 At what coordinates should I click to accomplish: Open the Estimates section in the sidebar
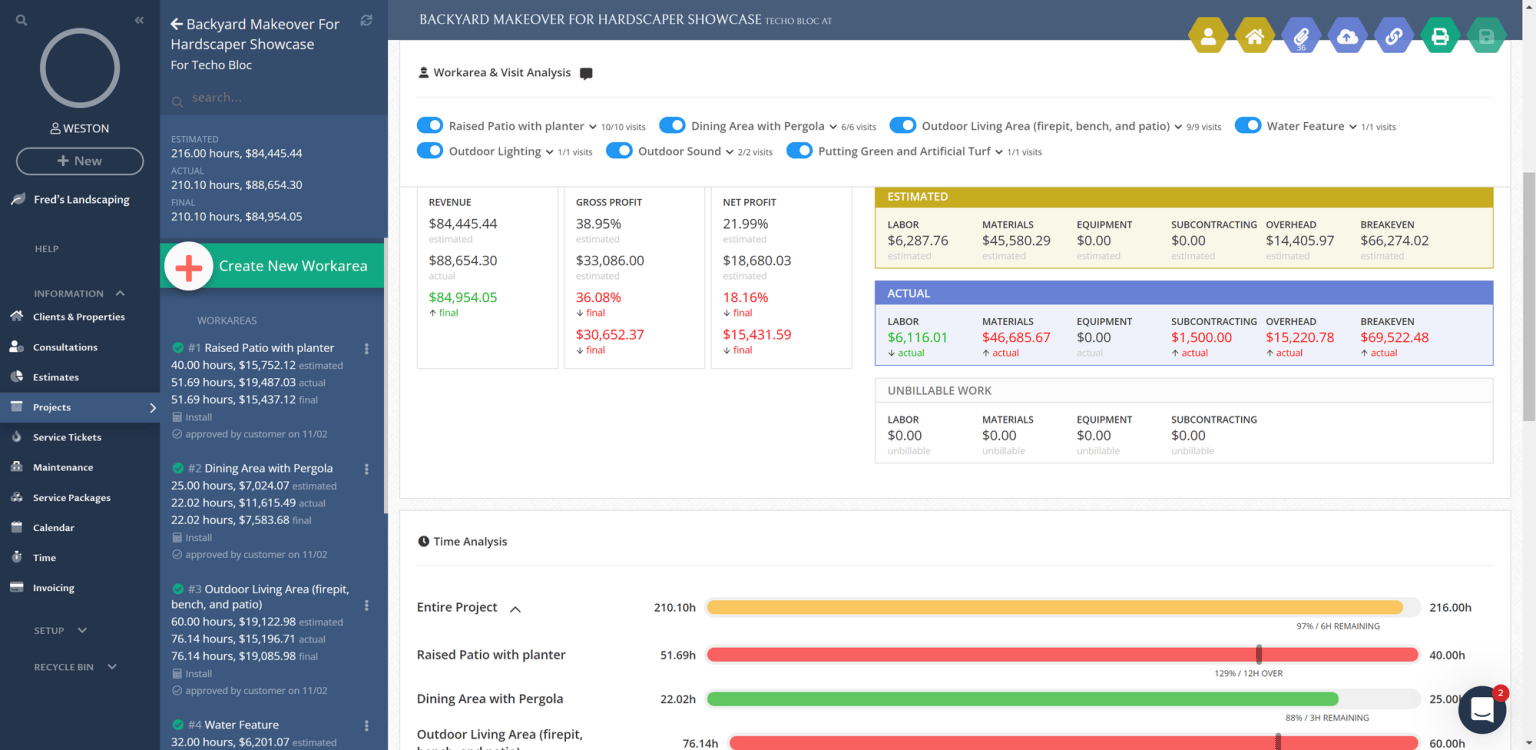click(x=53, y=377)
